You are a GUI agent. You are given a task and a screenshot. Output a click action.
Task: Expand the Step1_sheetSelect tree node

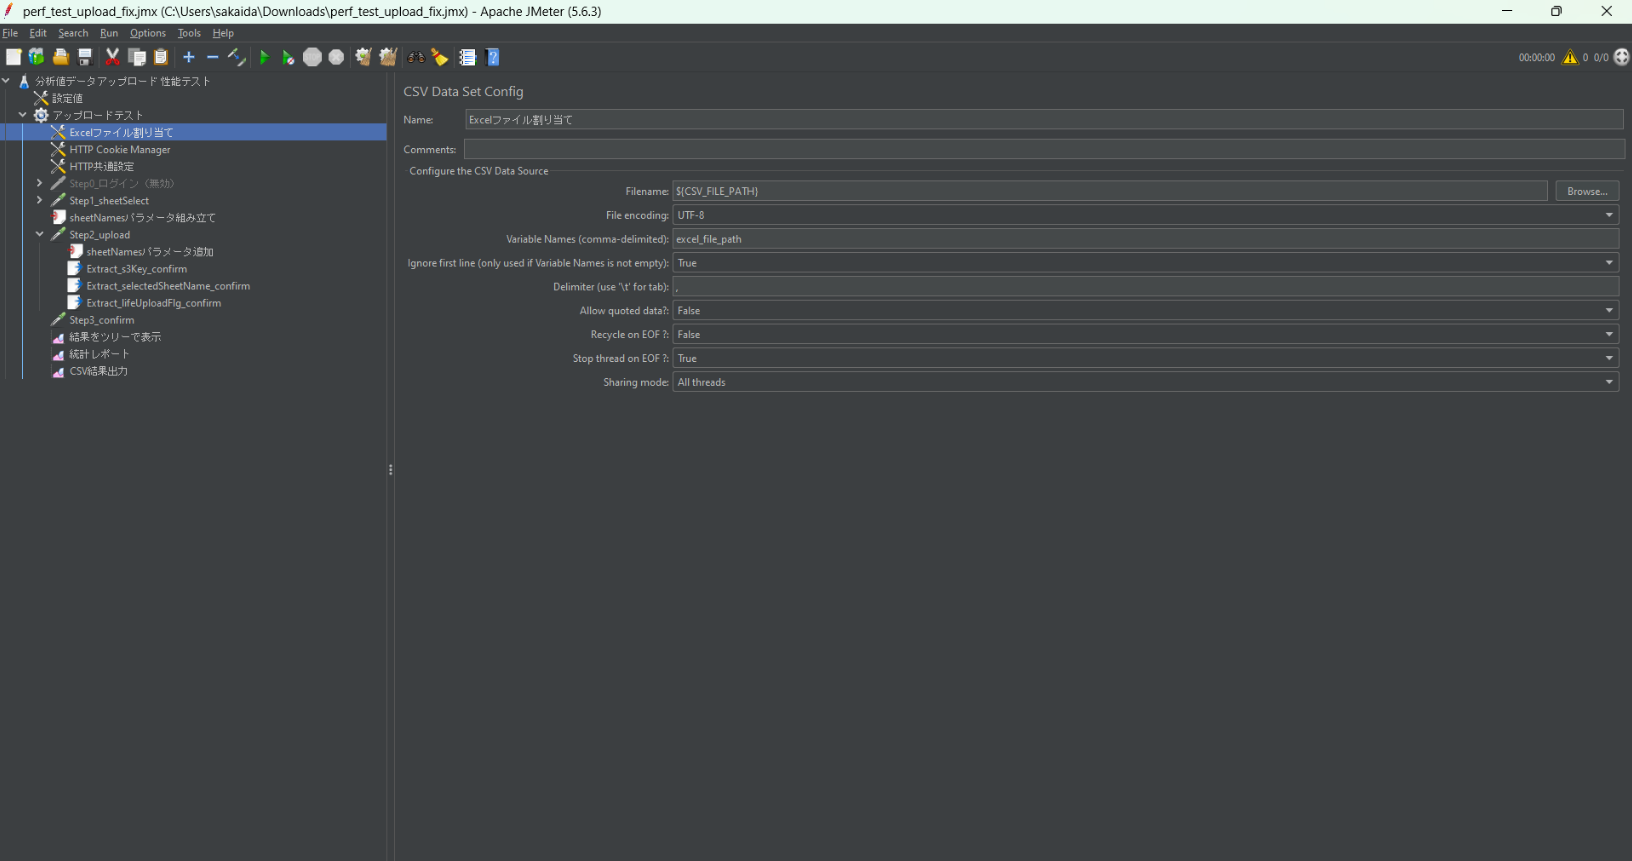click(x=39, y=201)
